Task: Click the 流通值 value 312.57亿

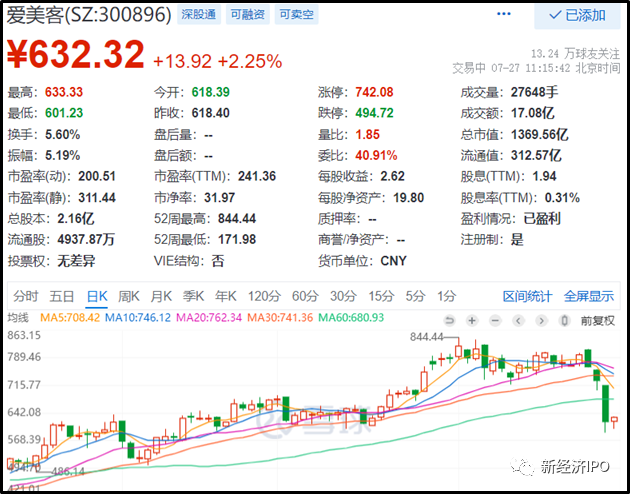Action: tap(536, 155)
